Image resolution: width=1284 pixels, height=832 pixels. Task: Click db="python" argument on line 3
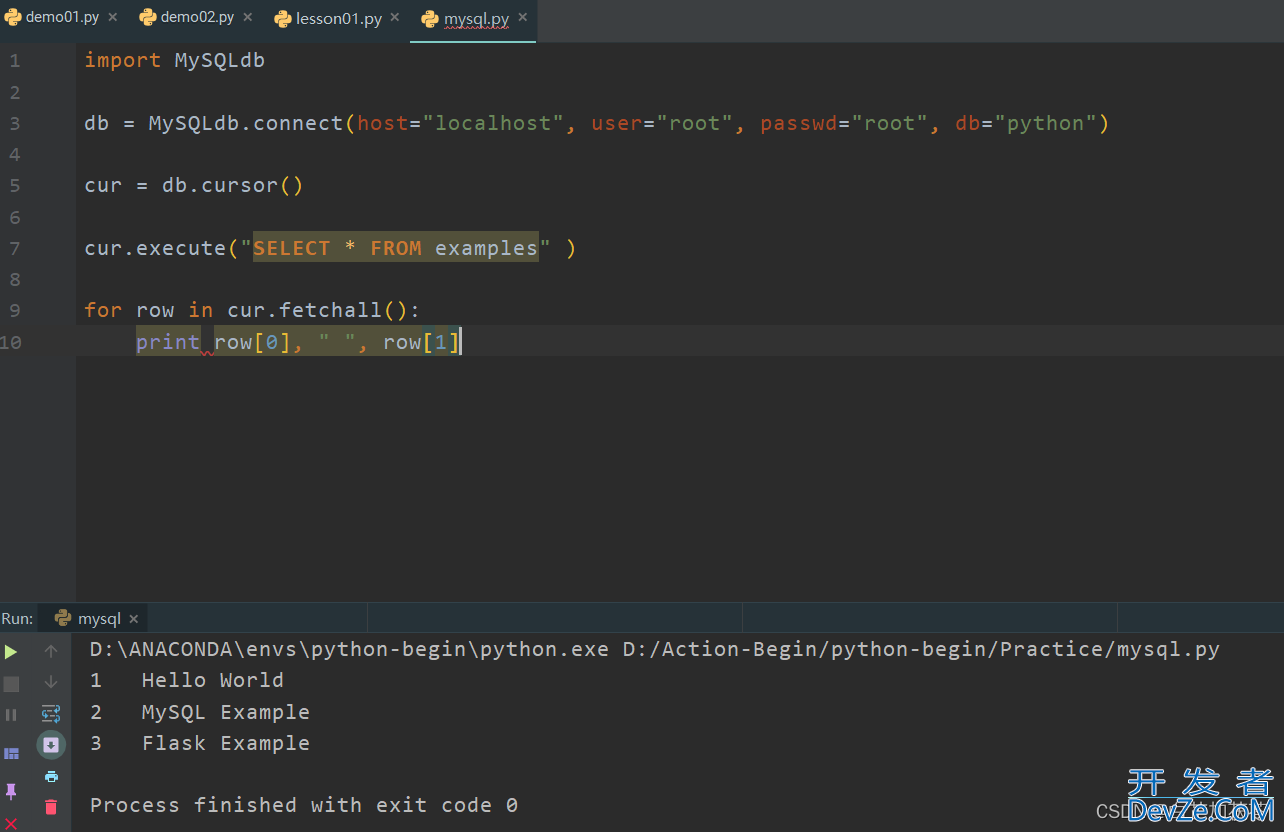1026,123
